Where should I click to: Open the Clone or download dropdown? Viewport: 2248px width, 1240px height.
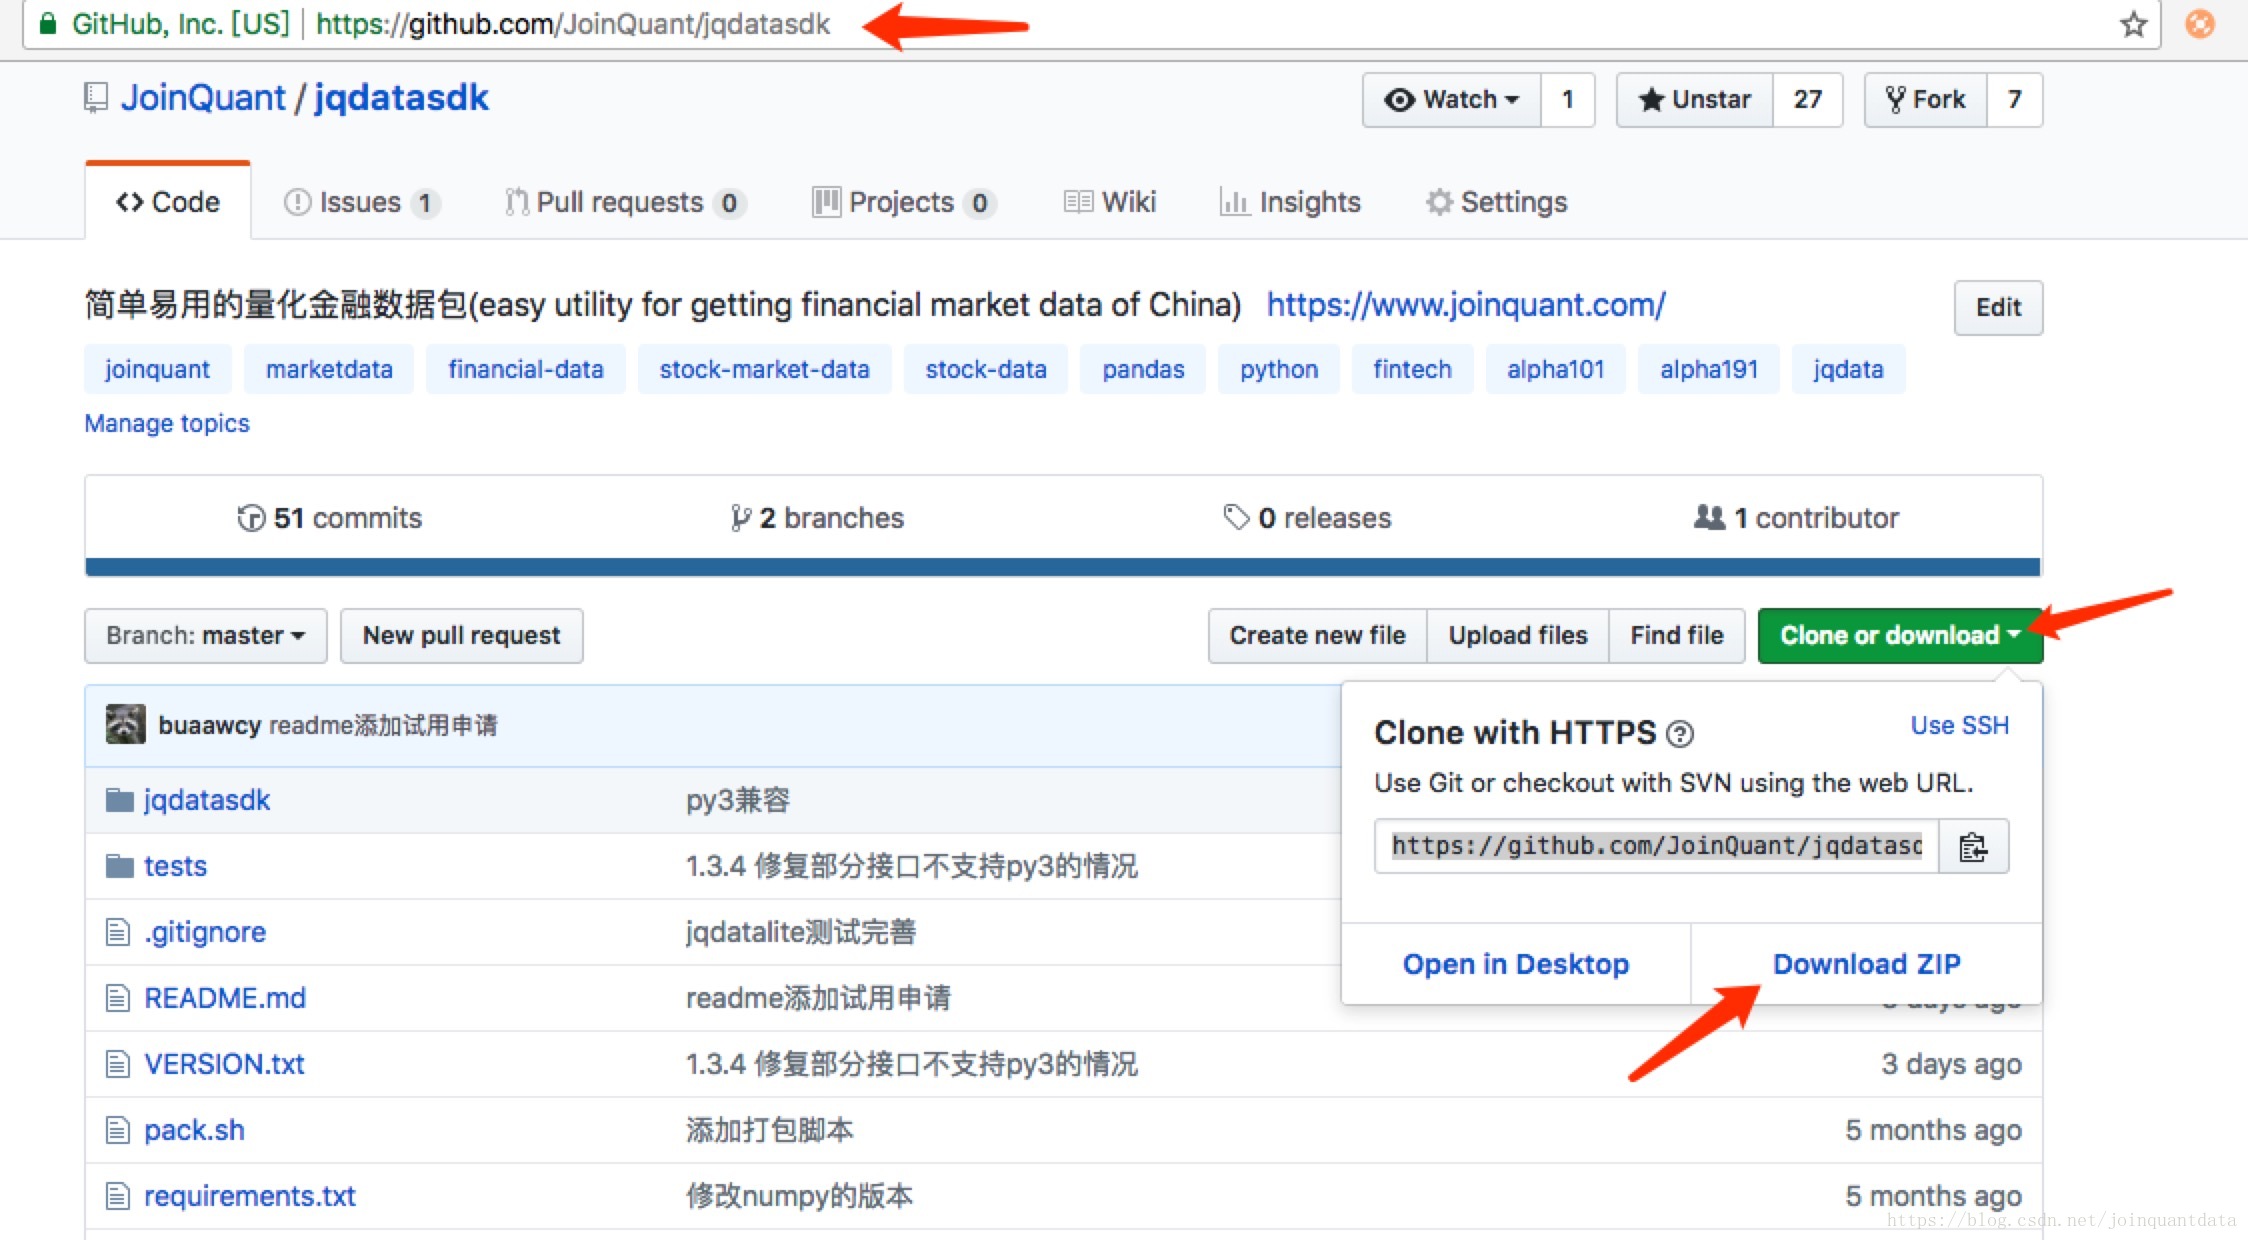coord(1898,635)
